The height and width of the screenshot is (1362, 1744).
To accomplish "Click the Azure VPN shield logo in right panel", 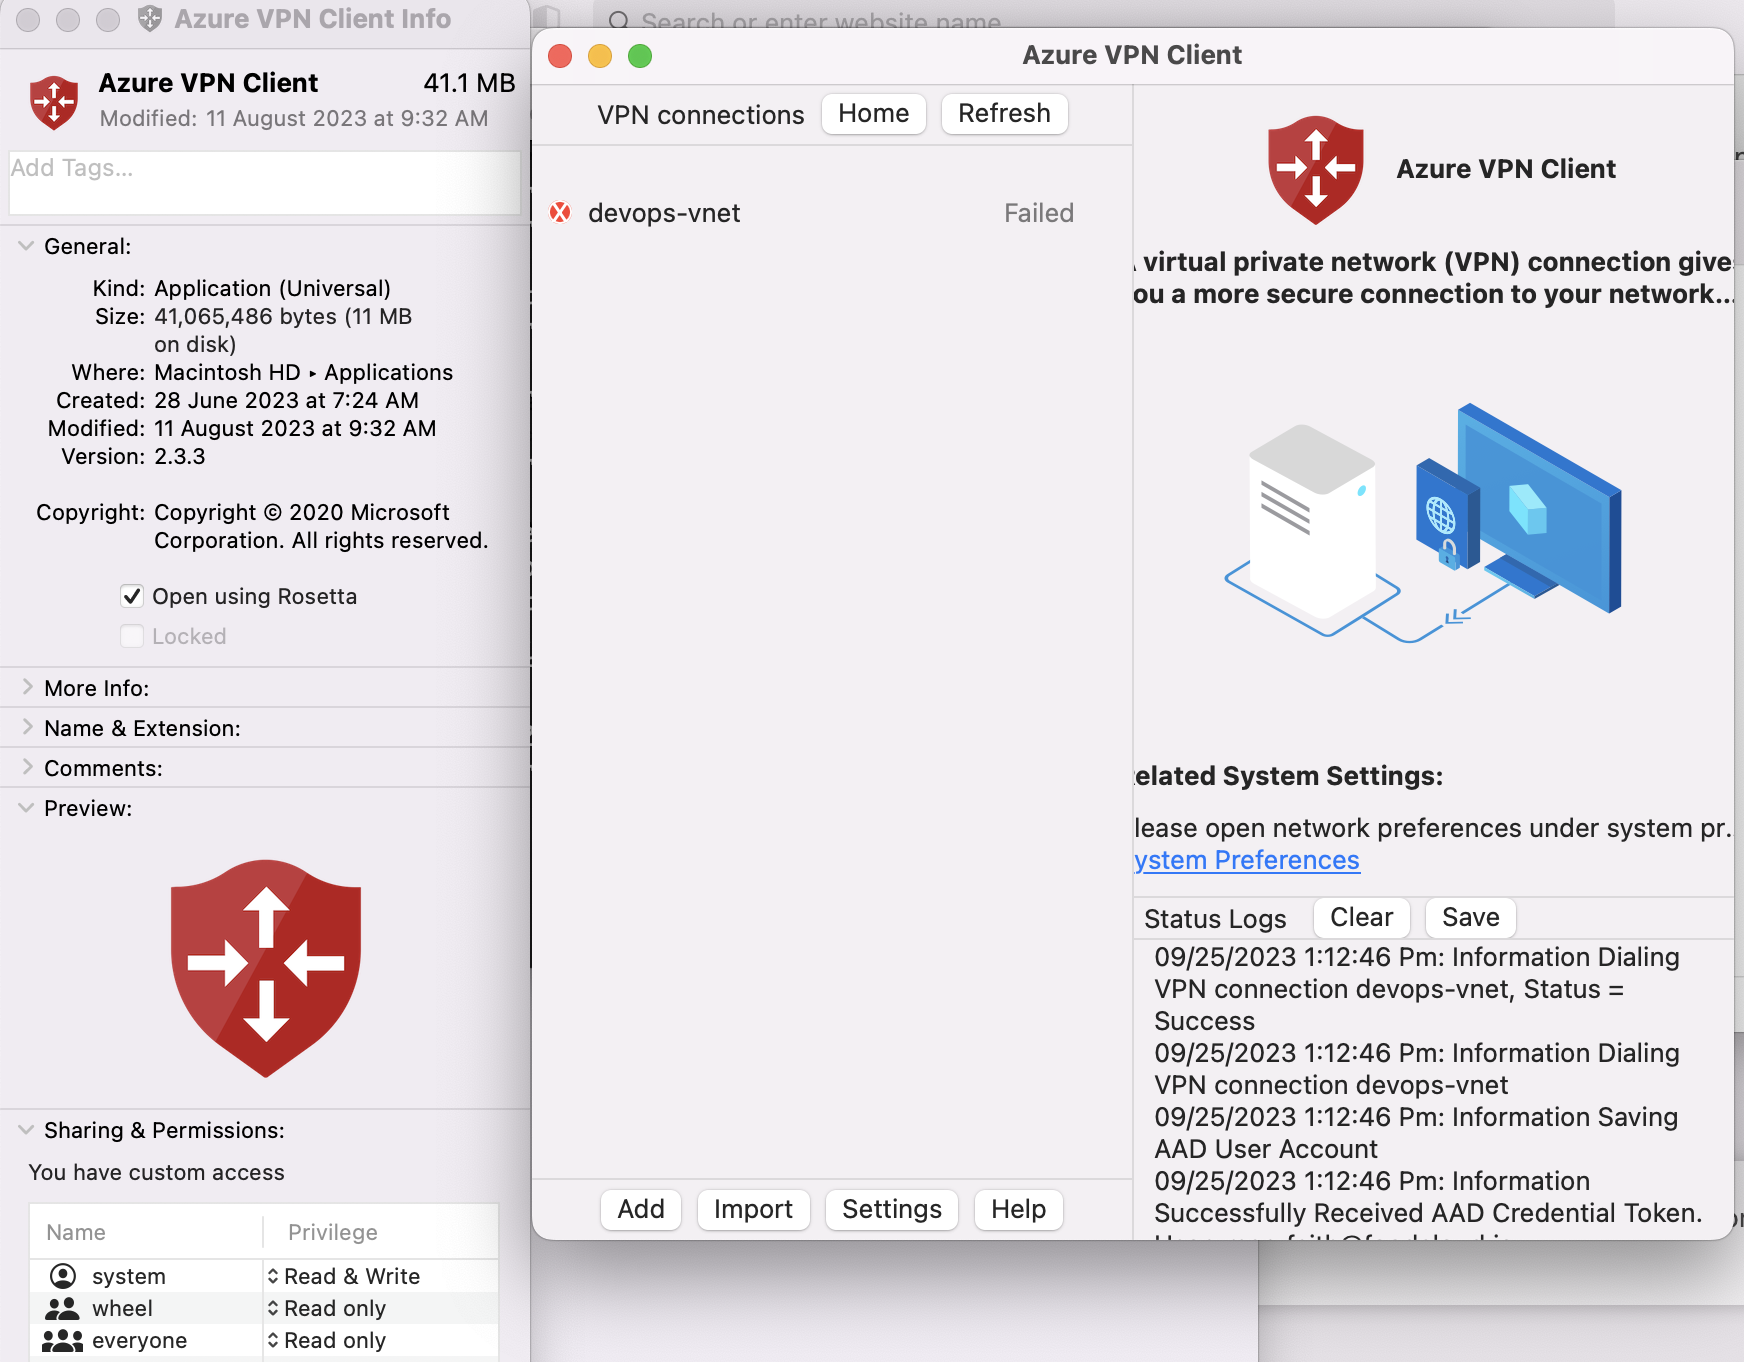I will pos(1315,169).
